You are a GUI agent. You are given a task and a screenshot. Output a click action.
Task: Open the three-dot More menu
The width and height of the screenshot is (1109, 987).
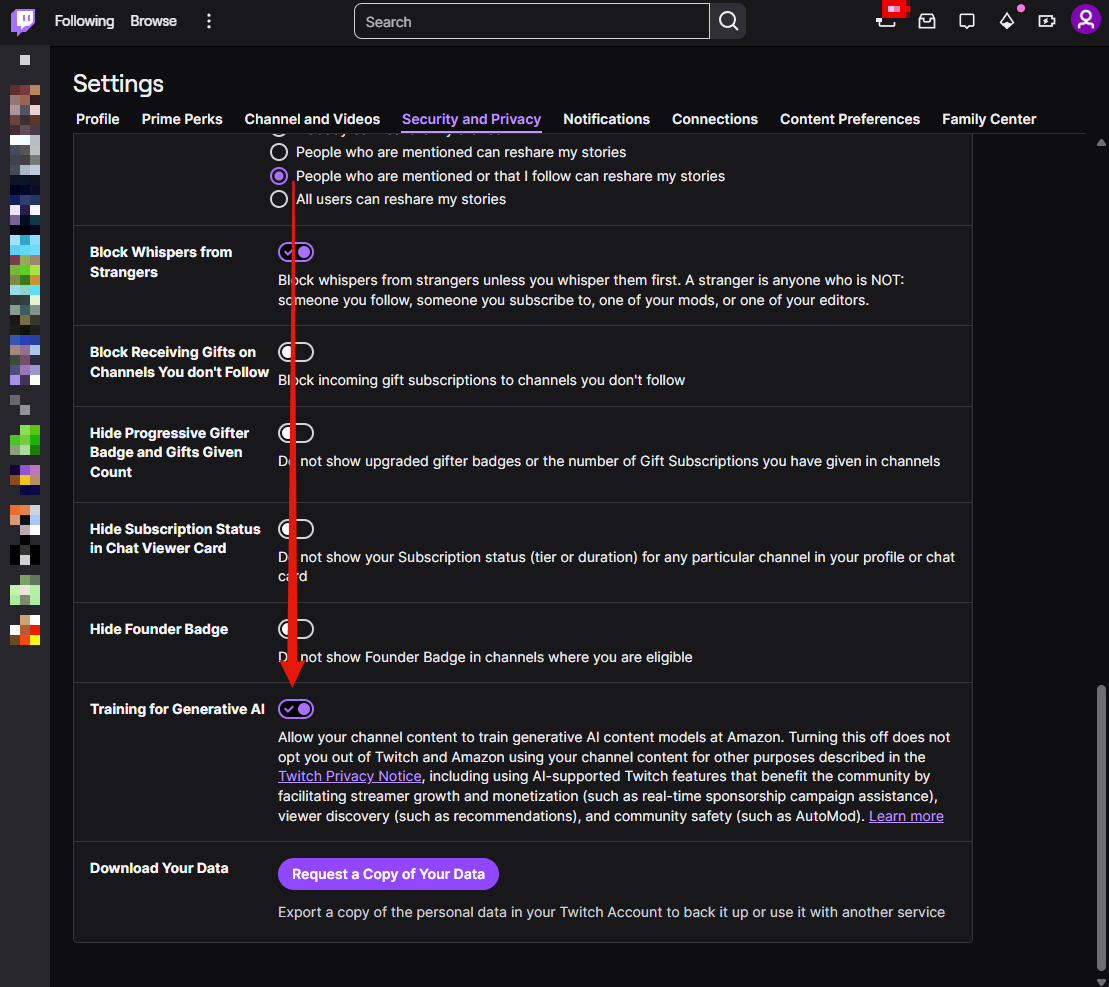click(x=208, y=21)
